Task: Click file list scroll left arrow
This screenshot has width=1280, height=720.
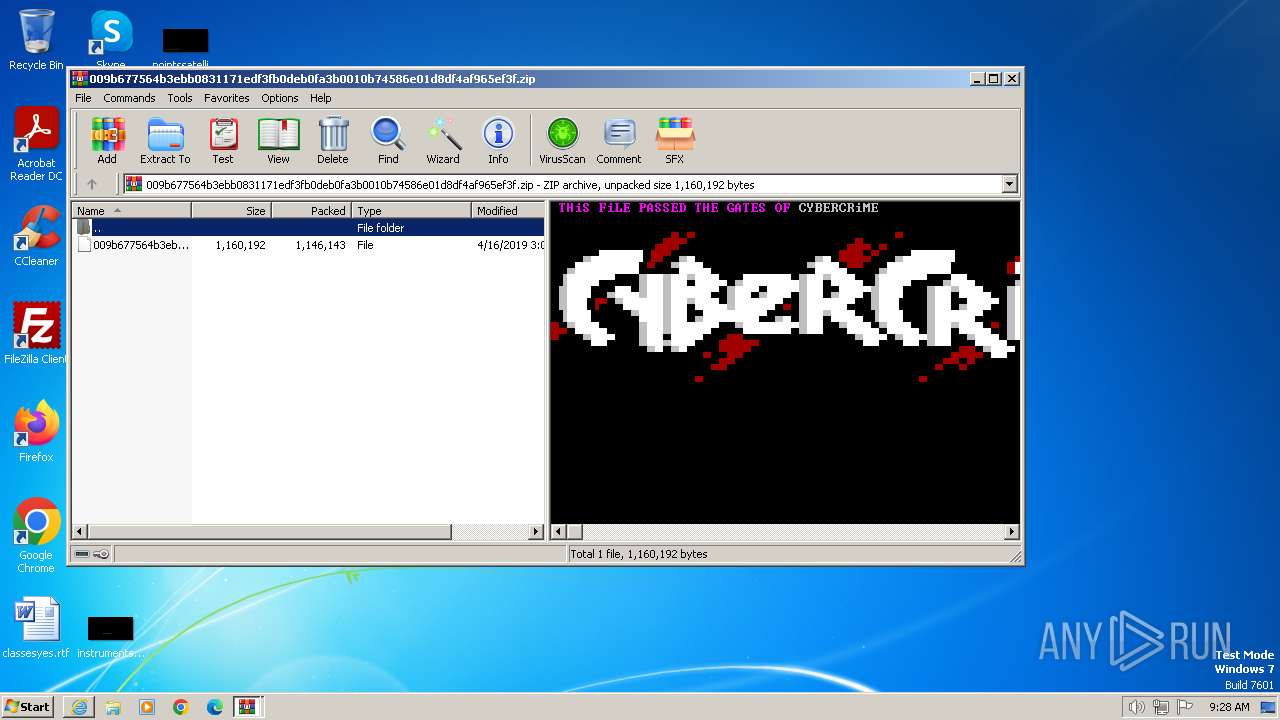Action: (x=81, y=532)
